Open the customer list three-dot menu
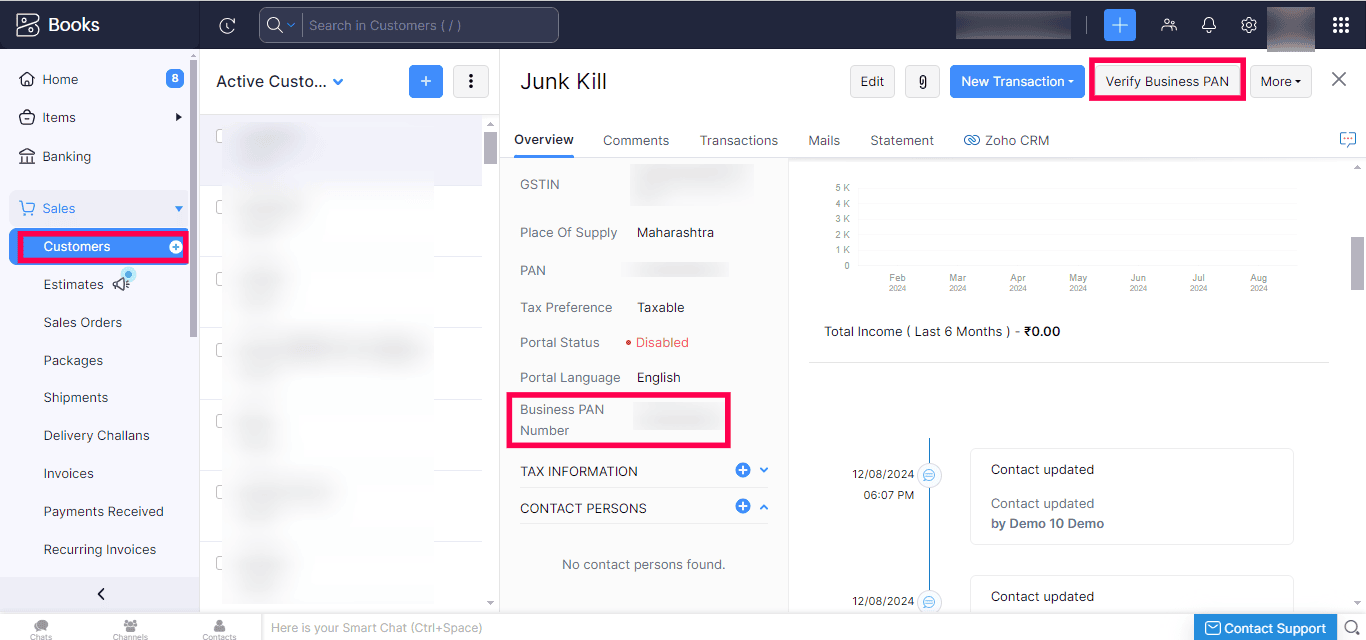This screenshot has width=1366, height=640. (471, 81)
